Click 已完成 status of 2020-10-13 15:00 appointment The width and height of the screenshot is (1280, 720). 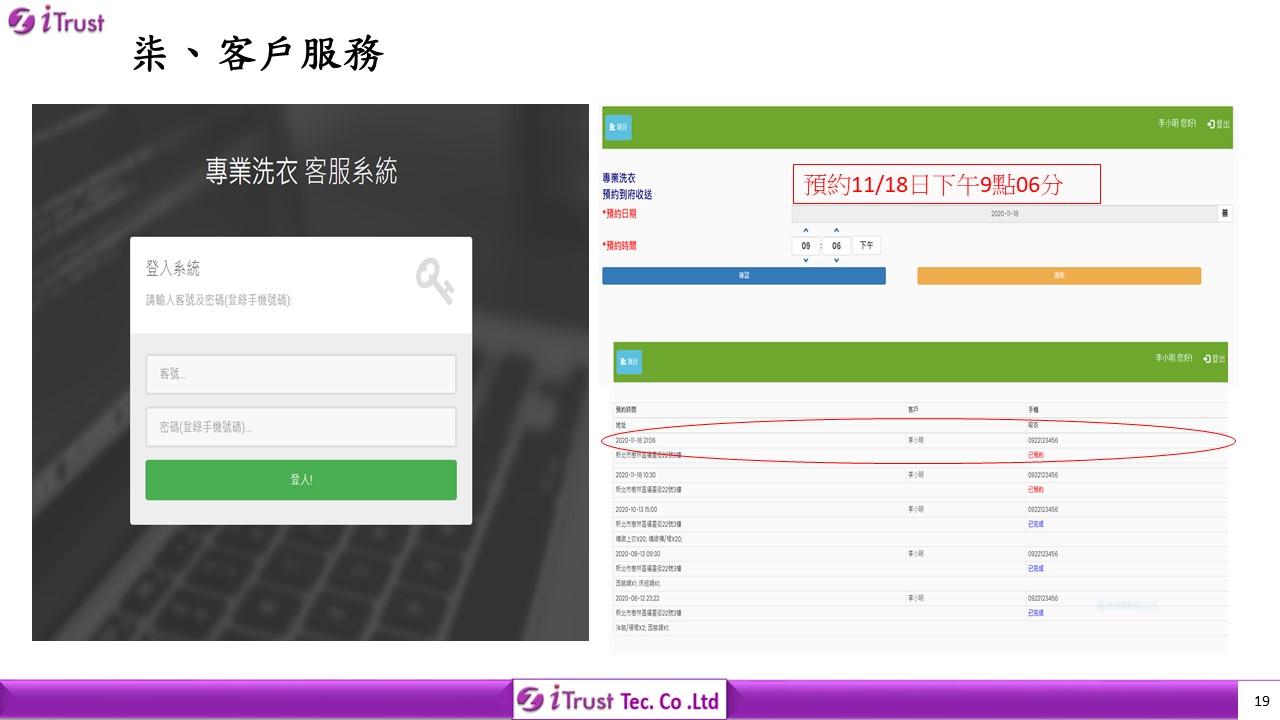coord(1036,524)
